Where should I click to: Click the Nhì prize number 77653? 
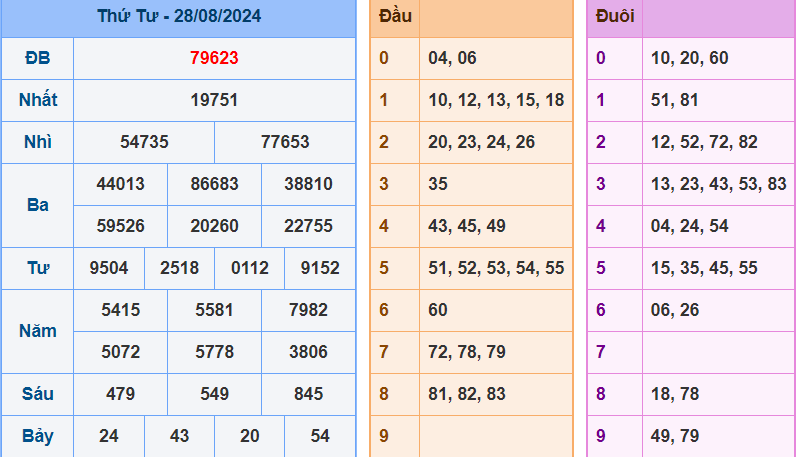point(285,142)
